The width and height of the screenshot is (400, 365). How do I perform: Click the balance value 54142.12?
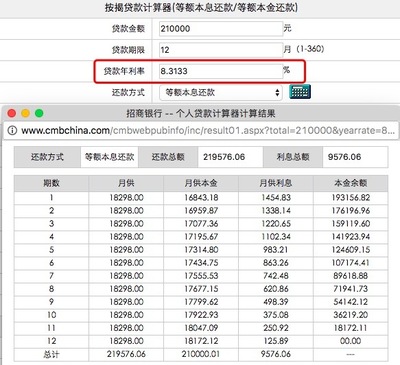[351, 302]
